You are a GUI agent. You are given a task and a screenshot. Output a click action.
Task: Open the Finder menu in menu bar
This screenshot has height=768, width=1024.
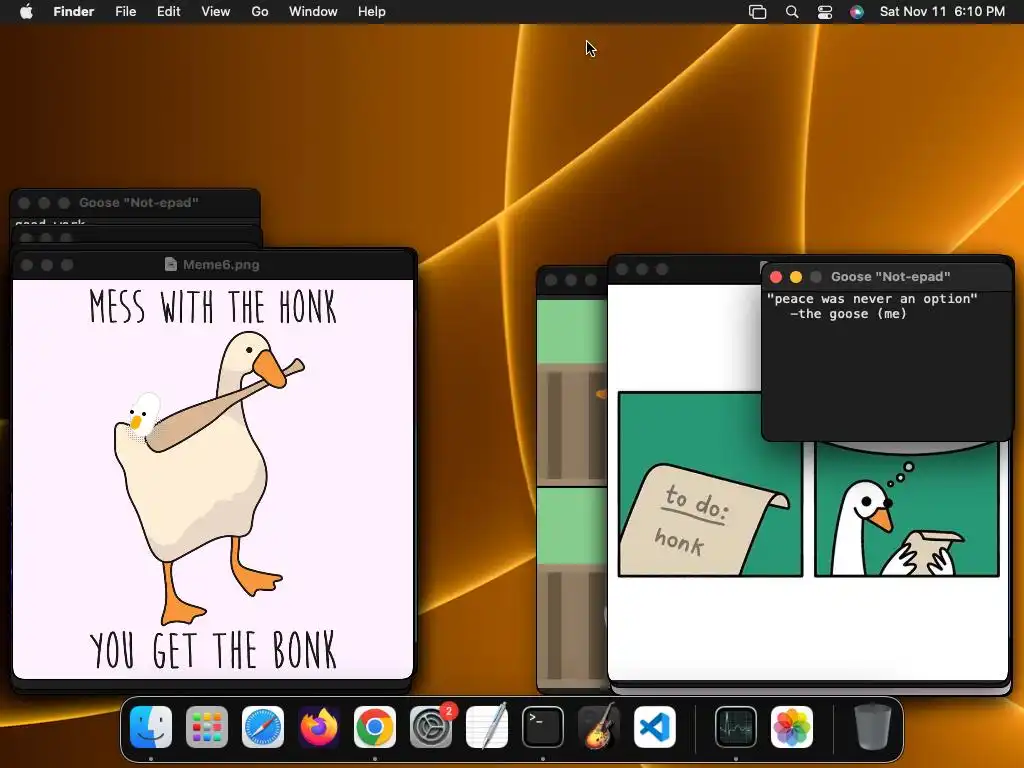click(73, 12)
